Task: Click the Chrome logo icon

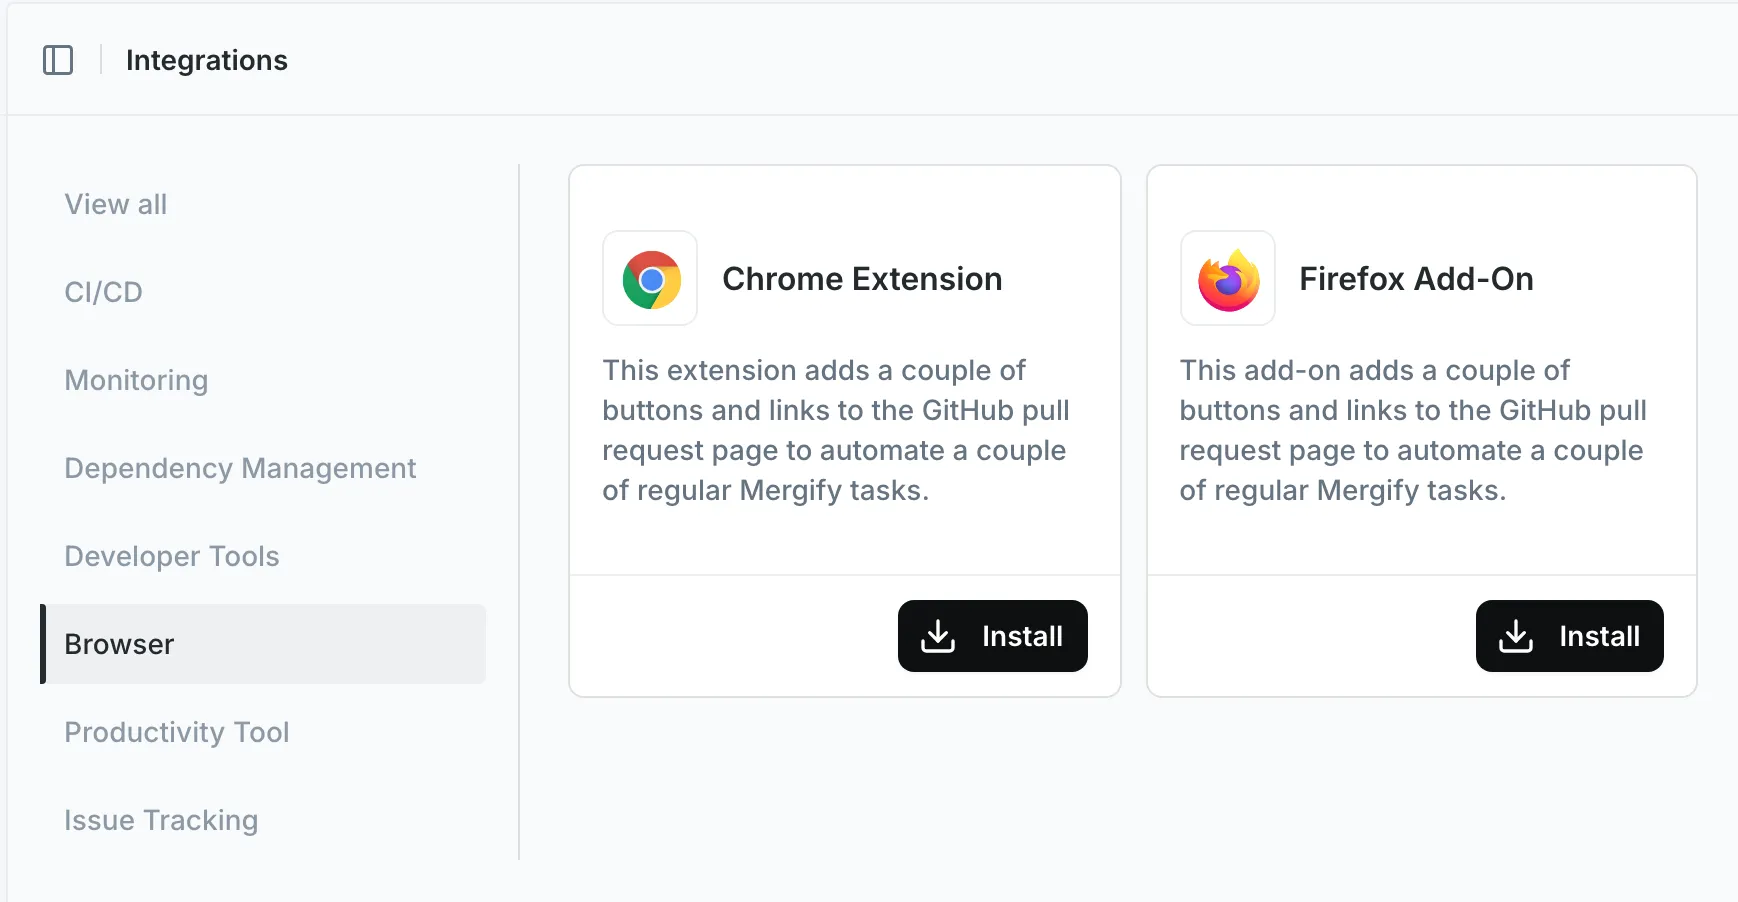Action: pos(651,279)
